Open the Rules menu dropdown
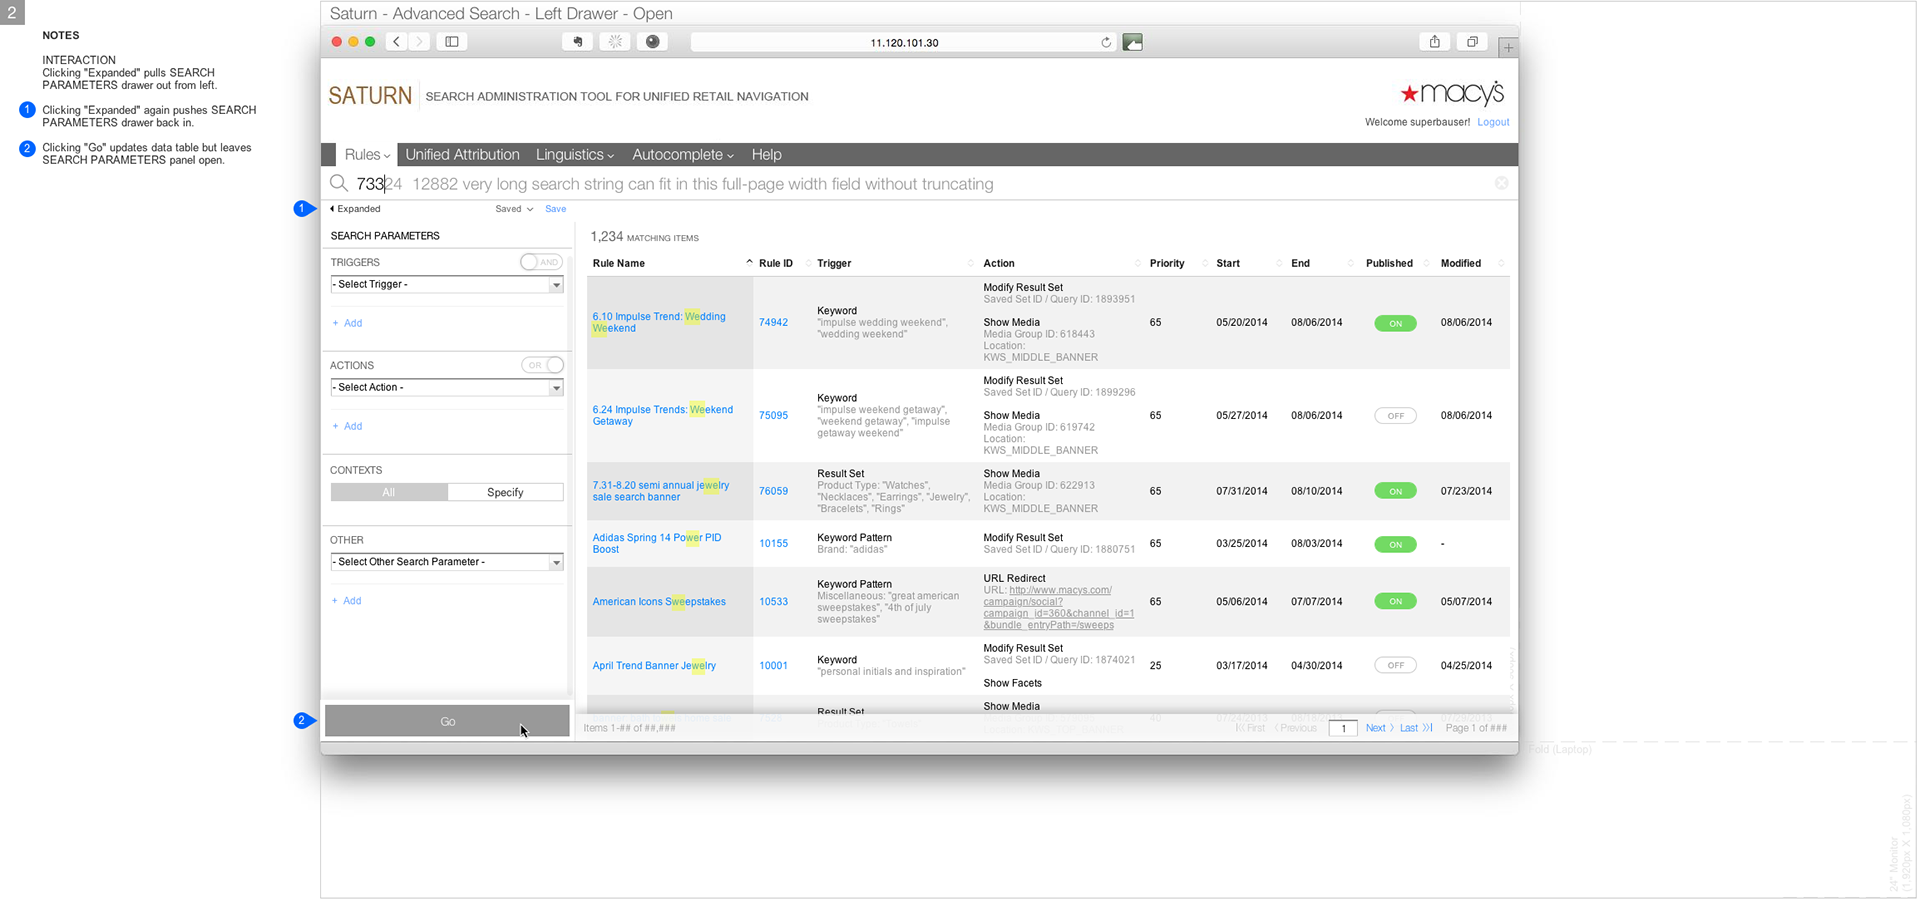 (x=366, y=155)
